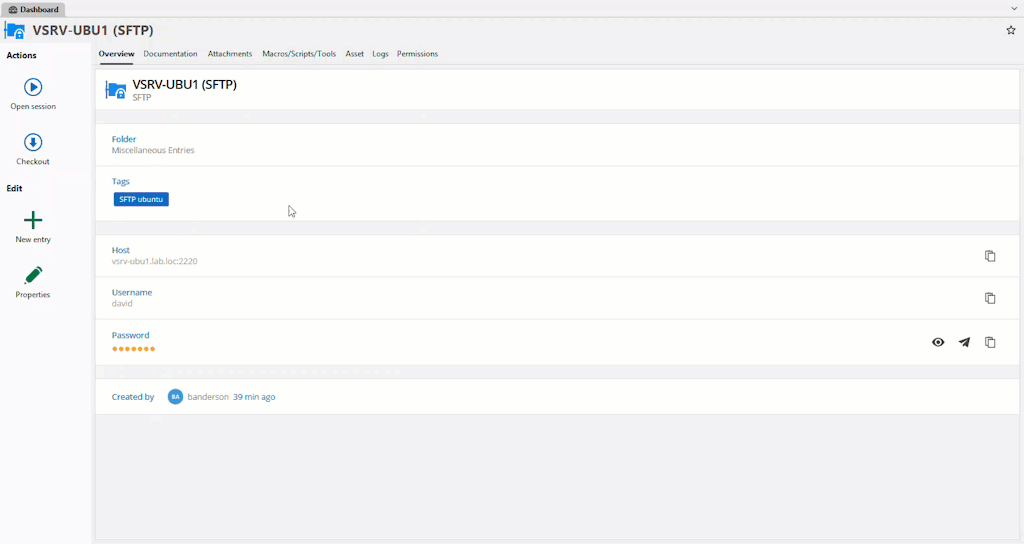Click the banderson creator name
The height and width of the screenshot is (544, 1024).
point(208,397)
